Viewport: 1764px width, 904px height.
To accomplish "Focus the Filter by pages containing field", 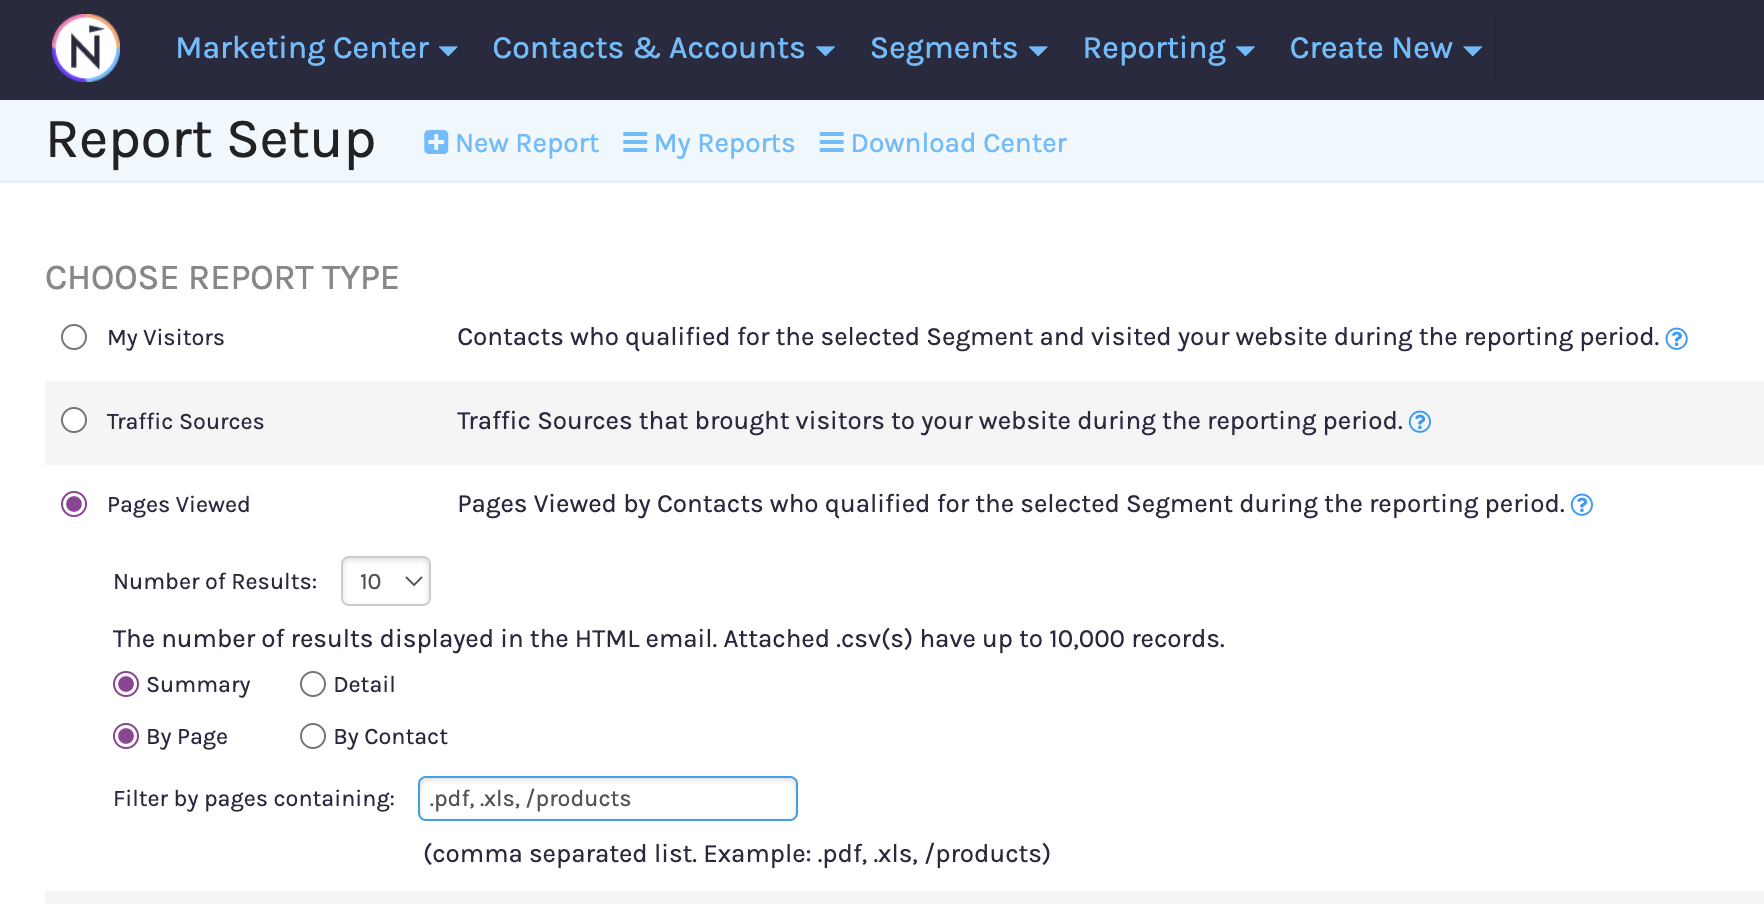I will click(x=608, y=798).
